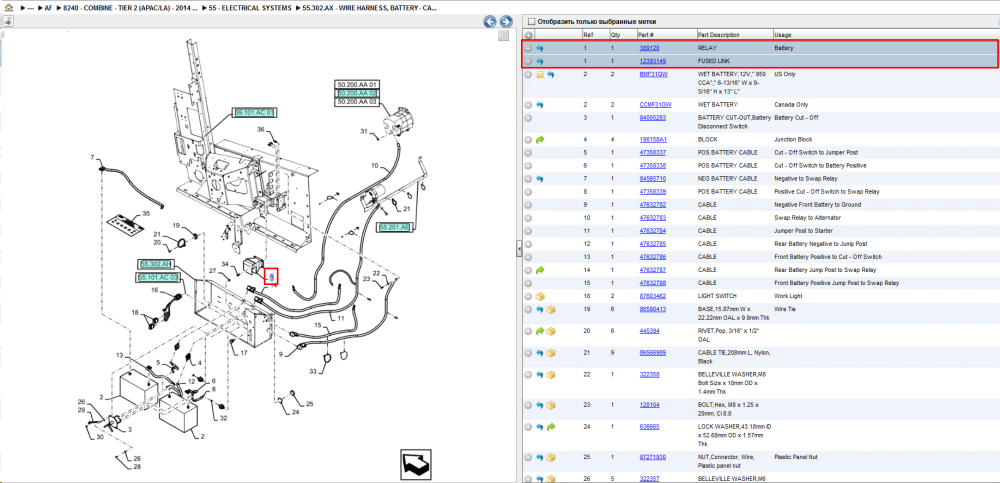Click the large print/export arrow icon below diagram
The height and width of the screenshot is (483, 1000).
[416, 464]
